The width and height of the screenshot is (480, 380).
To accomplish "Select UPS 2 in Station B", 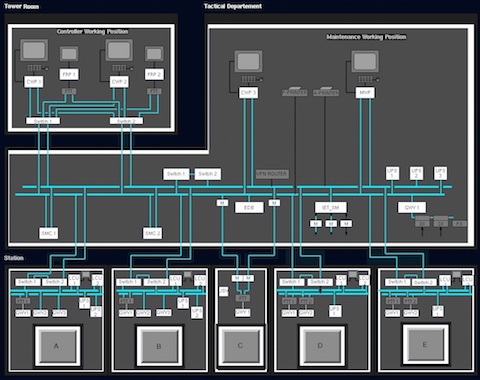I will [x=197, y=312].
